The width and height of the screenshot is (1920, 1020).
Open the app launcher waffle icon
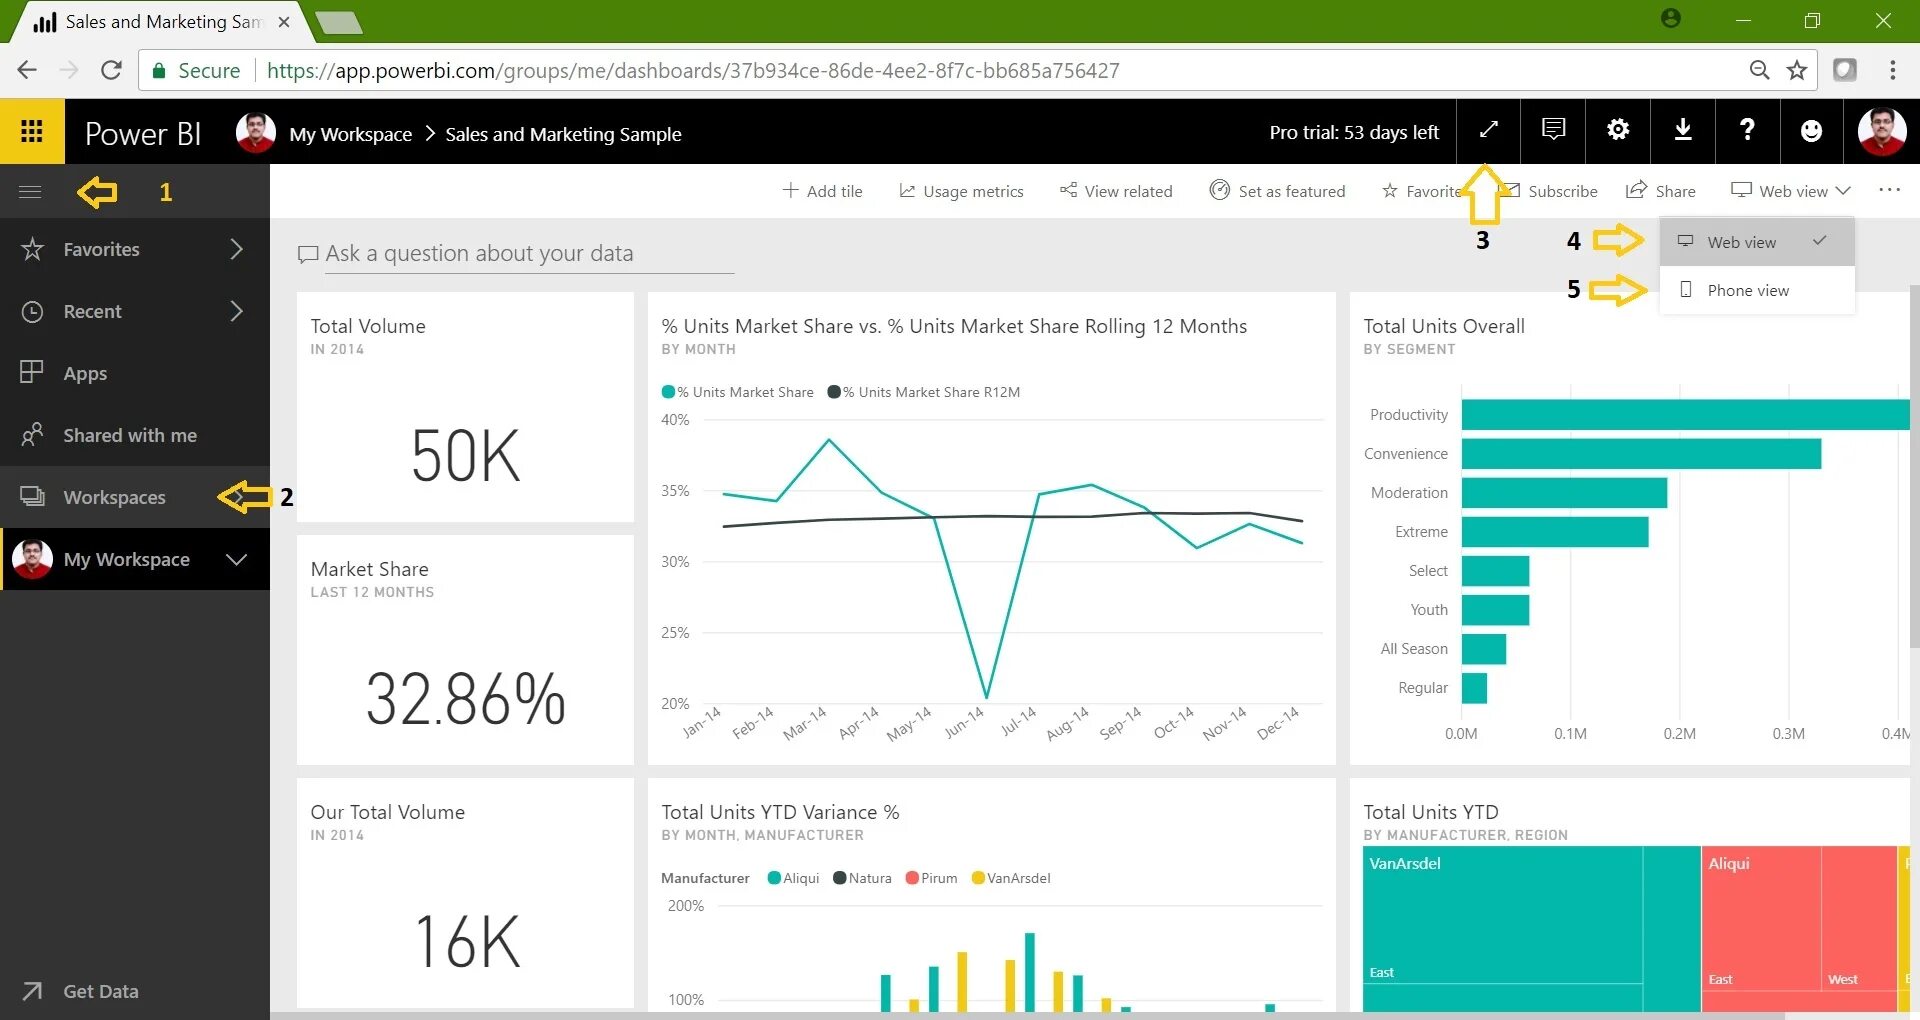pos(32,131)
